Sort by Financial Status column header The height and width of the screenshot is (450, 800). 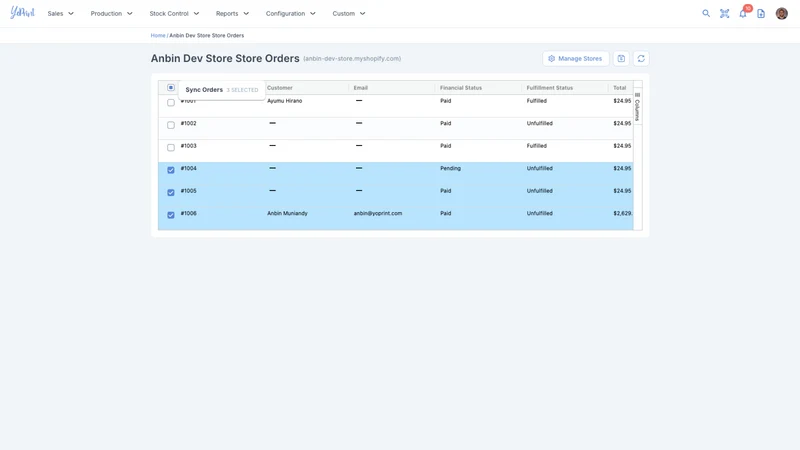pos(461,88)
